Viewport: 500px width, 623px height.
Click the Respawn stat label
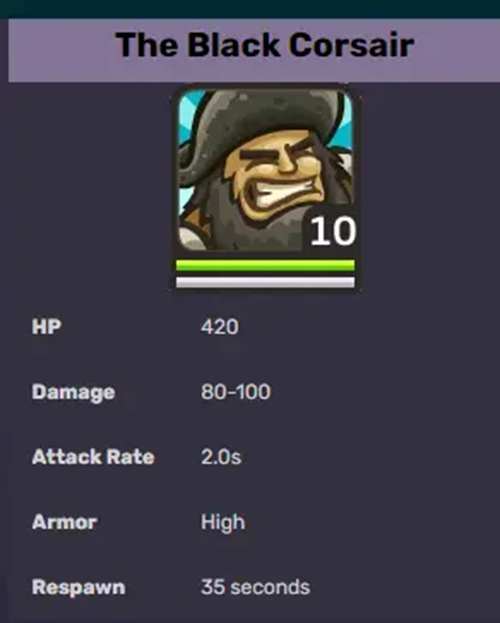(x=78, y=588)
